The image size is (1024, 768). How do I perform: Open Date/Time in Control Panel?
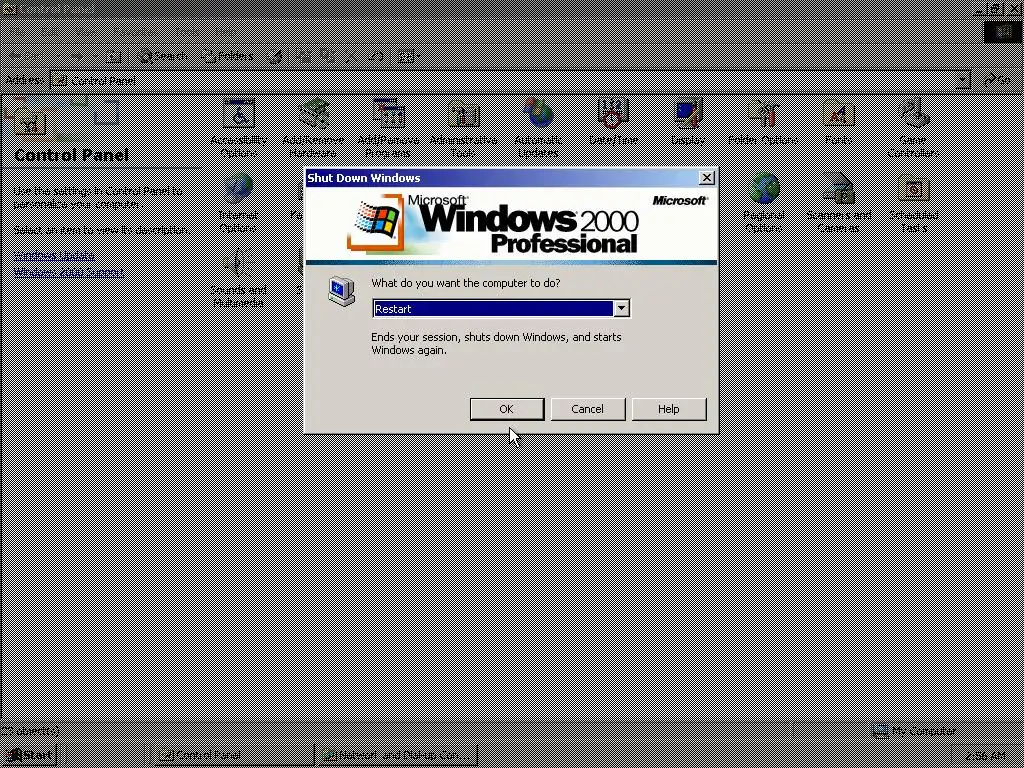613,121
